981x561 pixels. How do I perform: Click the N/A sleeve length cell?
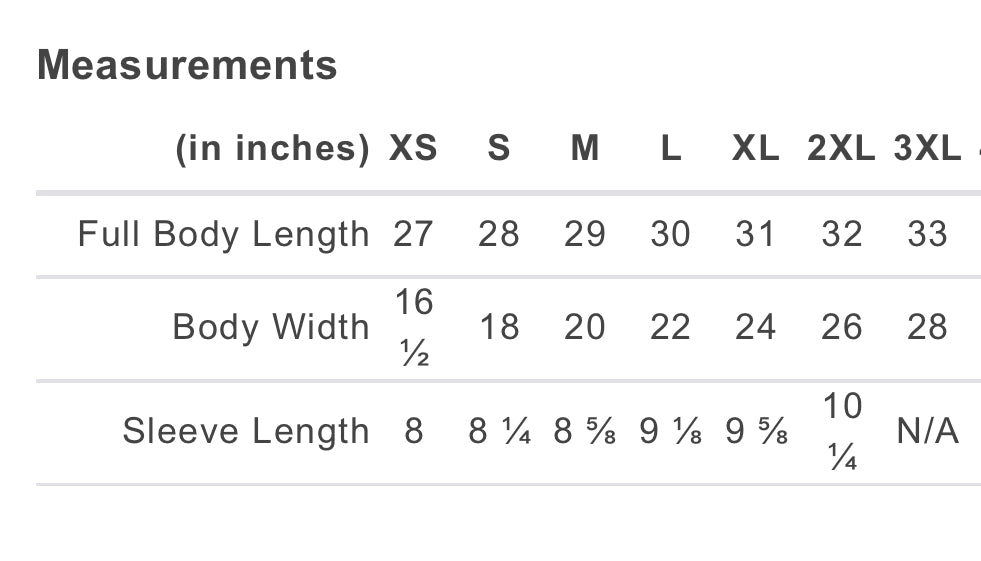tap(927, 431)
